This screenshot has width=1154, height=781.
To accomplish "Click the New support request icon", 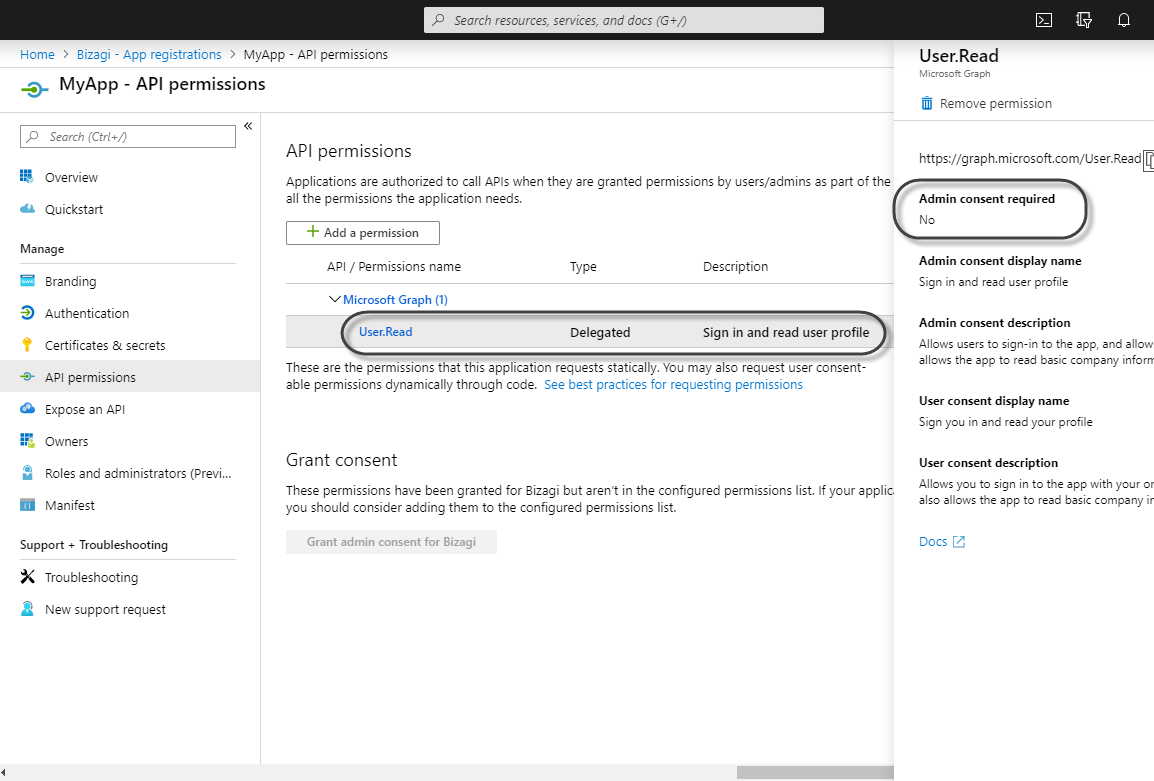I will [x=27, y=609].
